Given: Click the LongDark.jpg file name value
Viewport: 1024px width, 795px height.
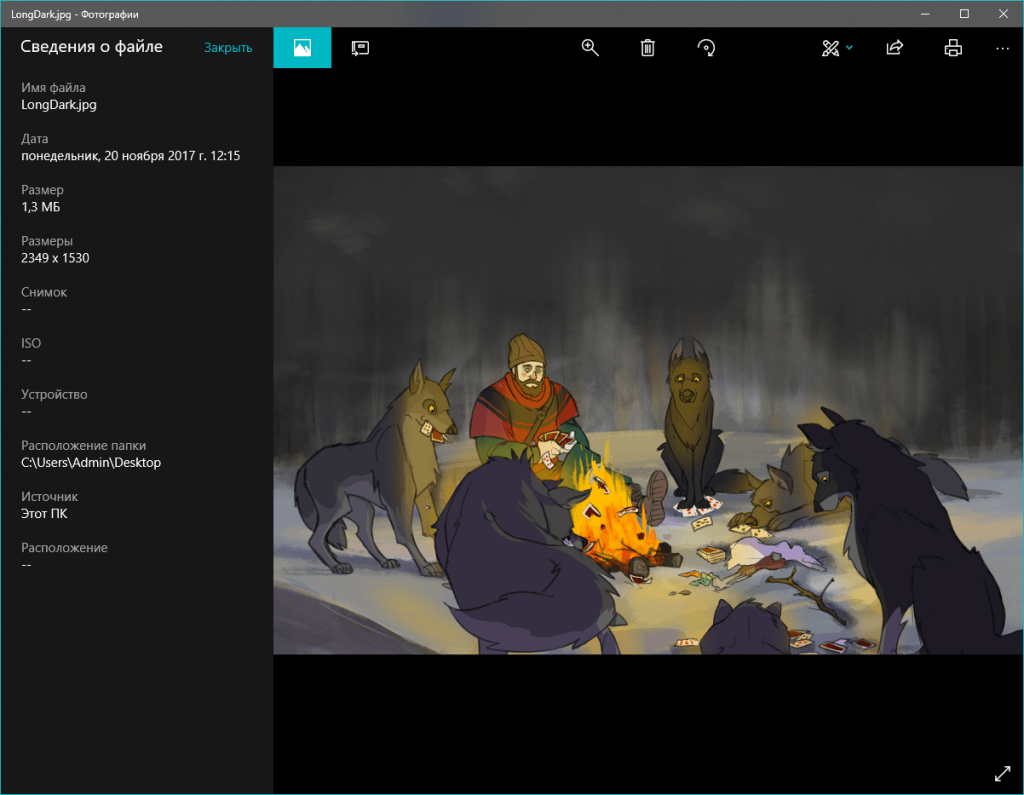Looking at the screenshot, I should [59, 104].
